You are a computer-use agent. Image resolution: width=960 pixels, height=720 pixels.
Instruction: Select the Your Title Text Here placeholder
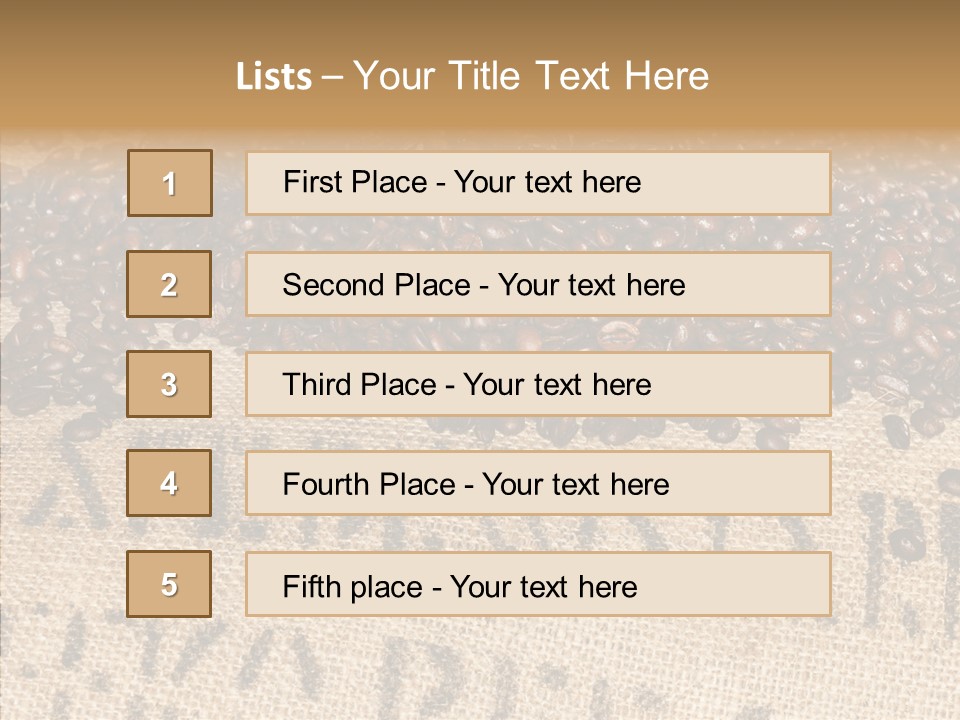[531, 76]
